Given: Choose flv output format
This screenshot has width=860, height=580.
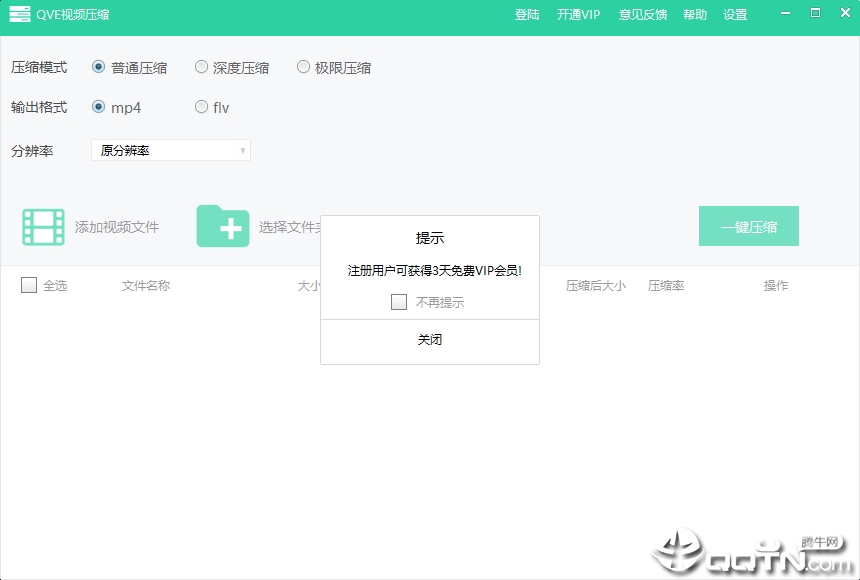Looking at the screenshot, I should tap(201, 106).
